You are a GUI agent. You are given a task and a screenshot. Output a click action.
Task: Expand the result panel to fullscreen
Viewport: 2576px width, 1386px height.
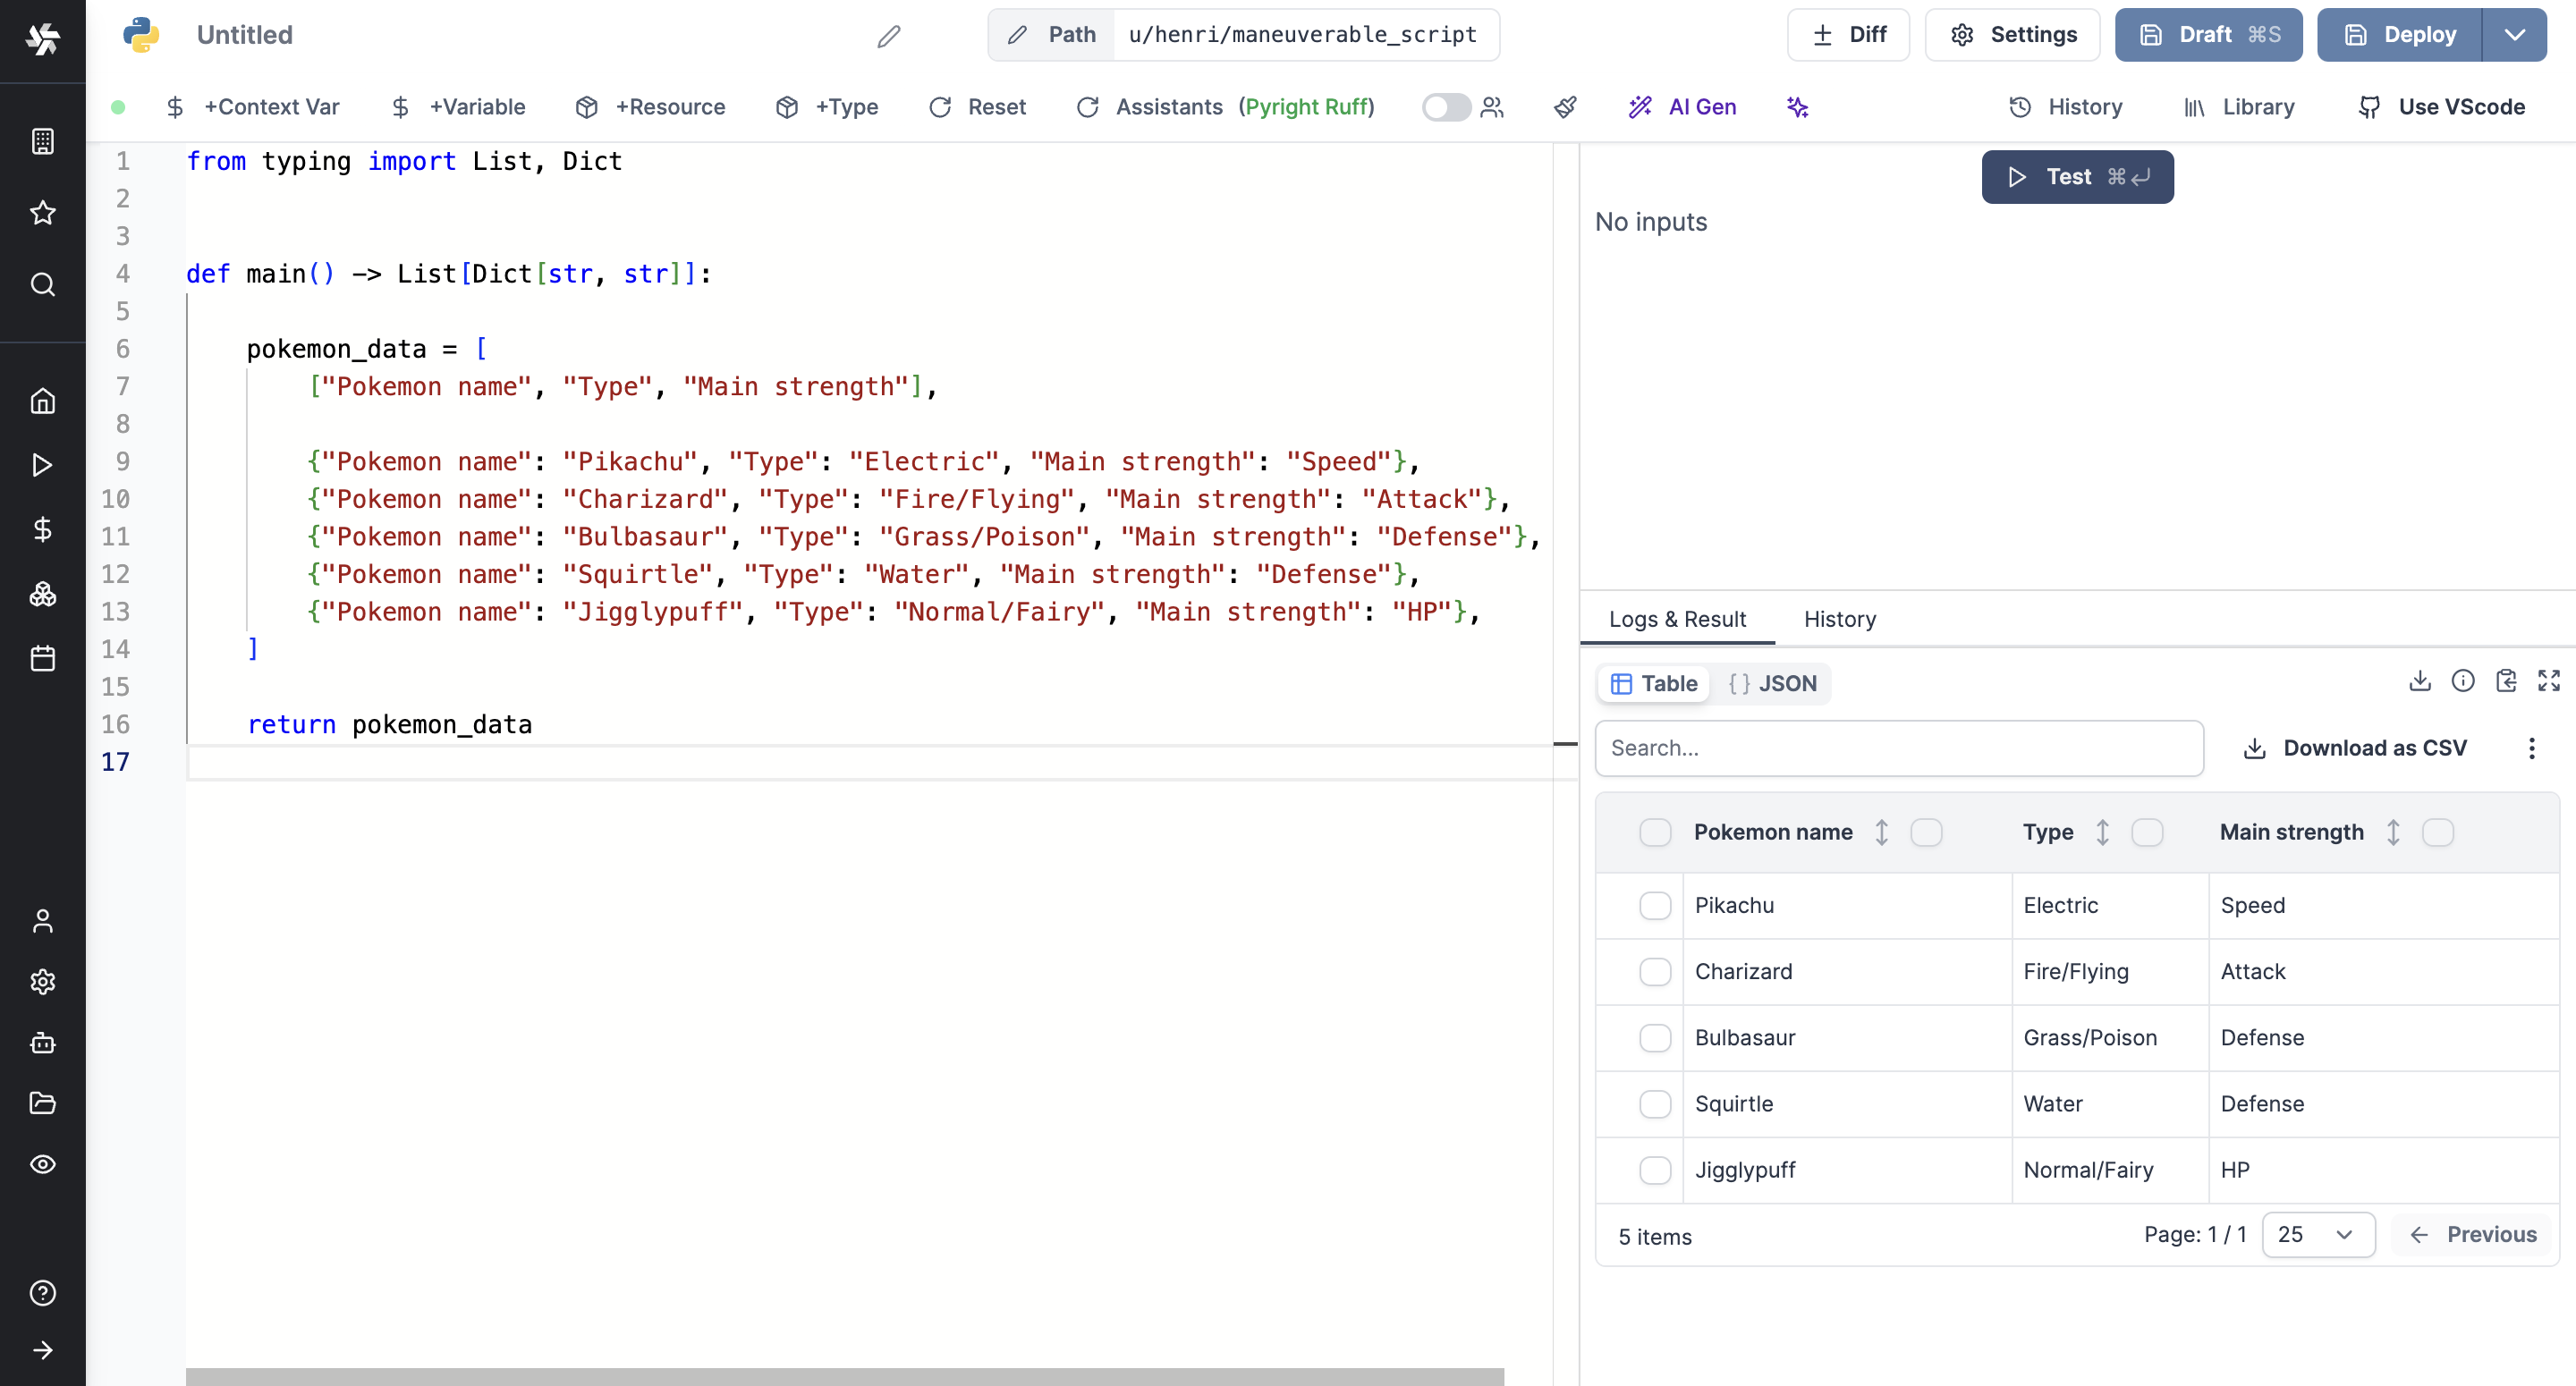click(2548, 681)
